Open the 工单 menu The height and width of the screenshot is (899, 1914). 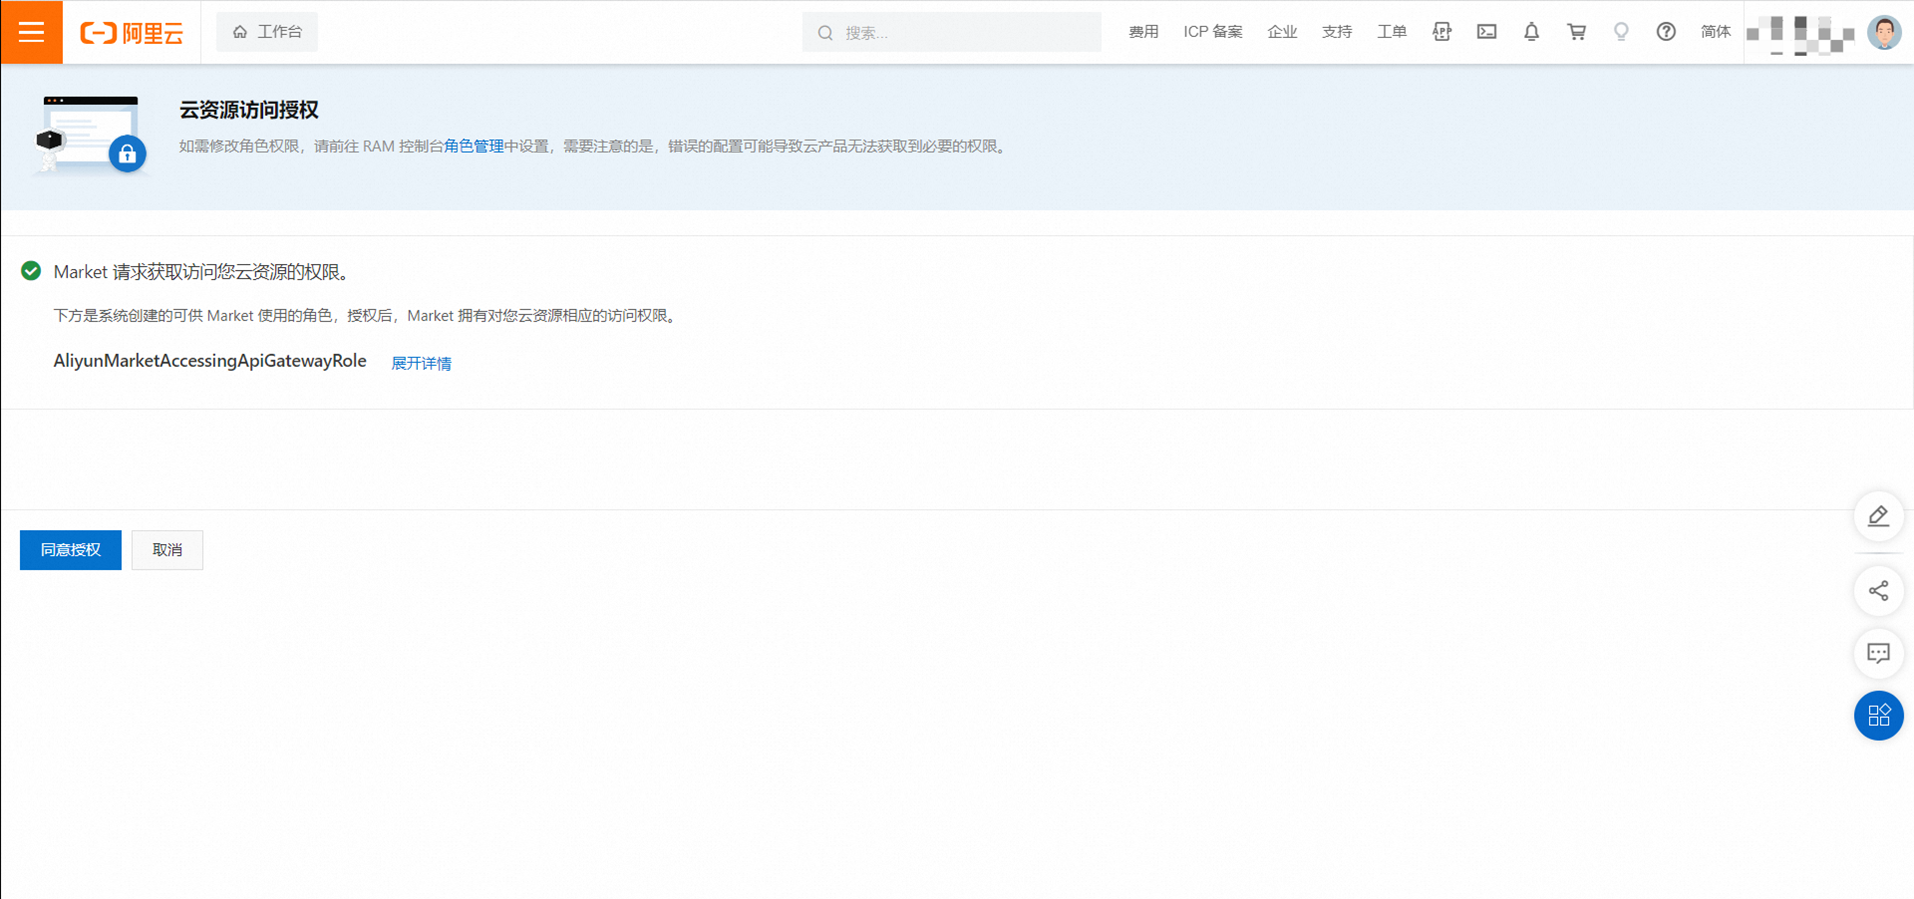pos(1392,32)
